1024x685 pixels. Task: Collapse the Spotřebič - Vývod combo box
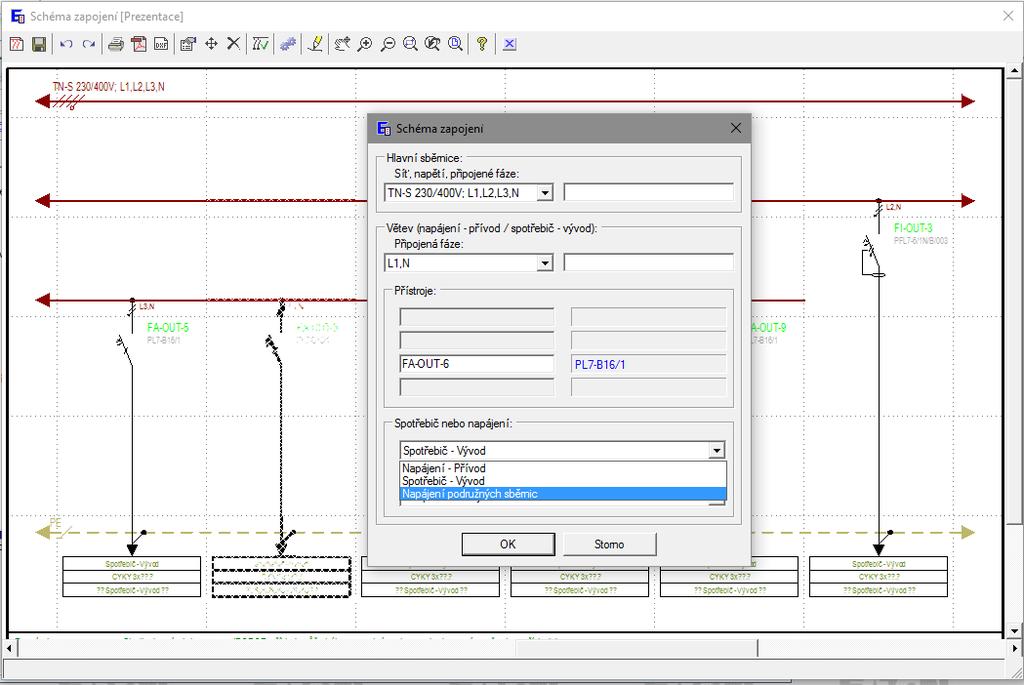click(716, 451)
